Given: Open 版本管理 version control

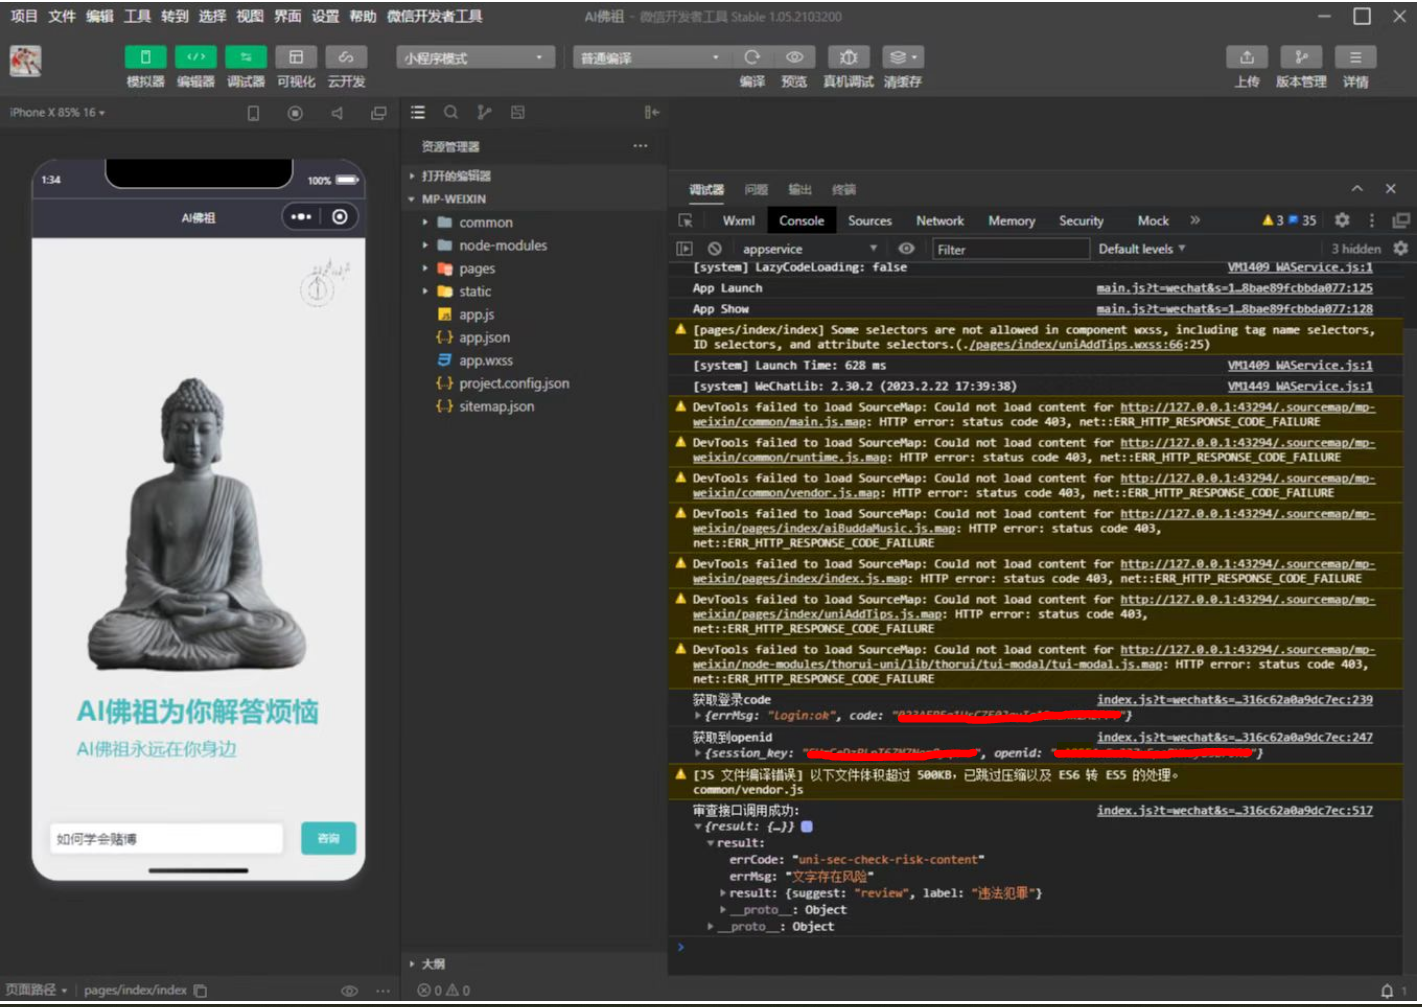Looking at the screenshot, I should tap(1301, 57).
